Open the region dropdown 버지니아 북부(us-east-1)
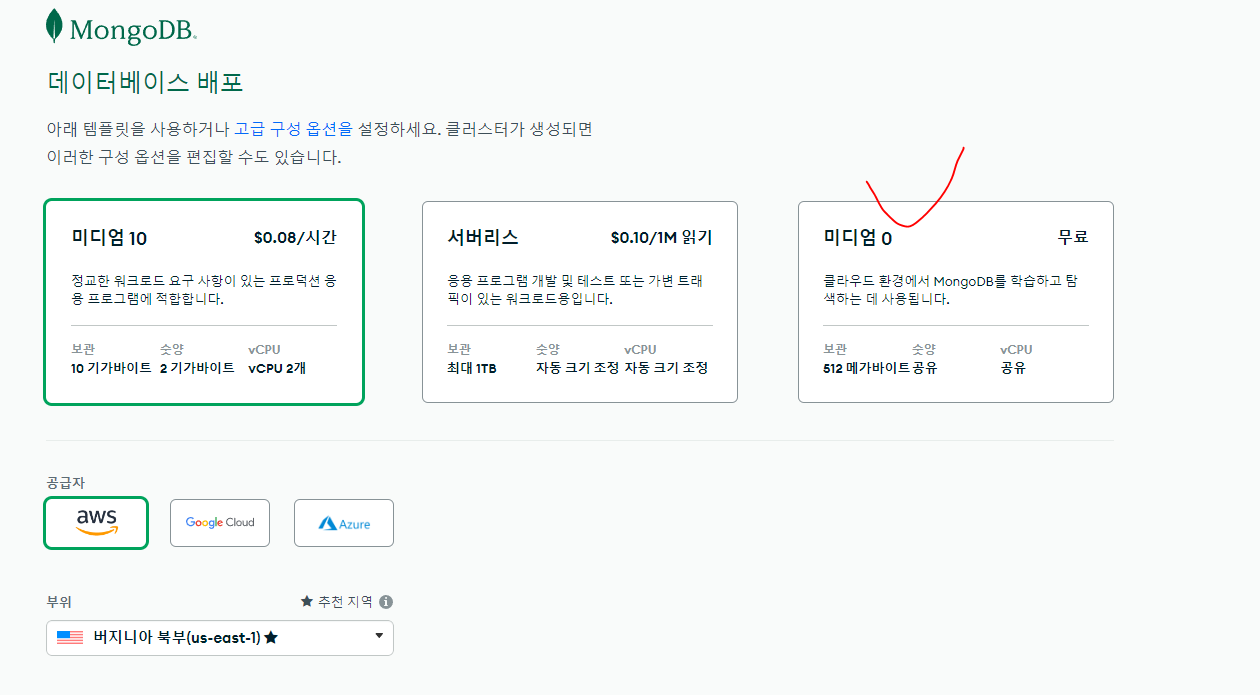This screenshot has width=1260, height=695. pyautogui.click(x=220, y=638)
